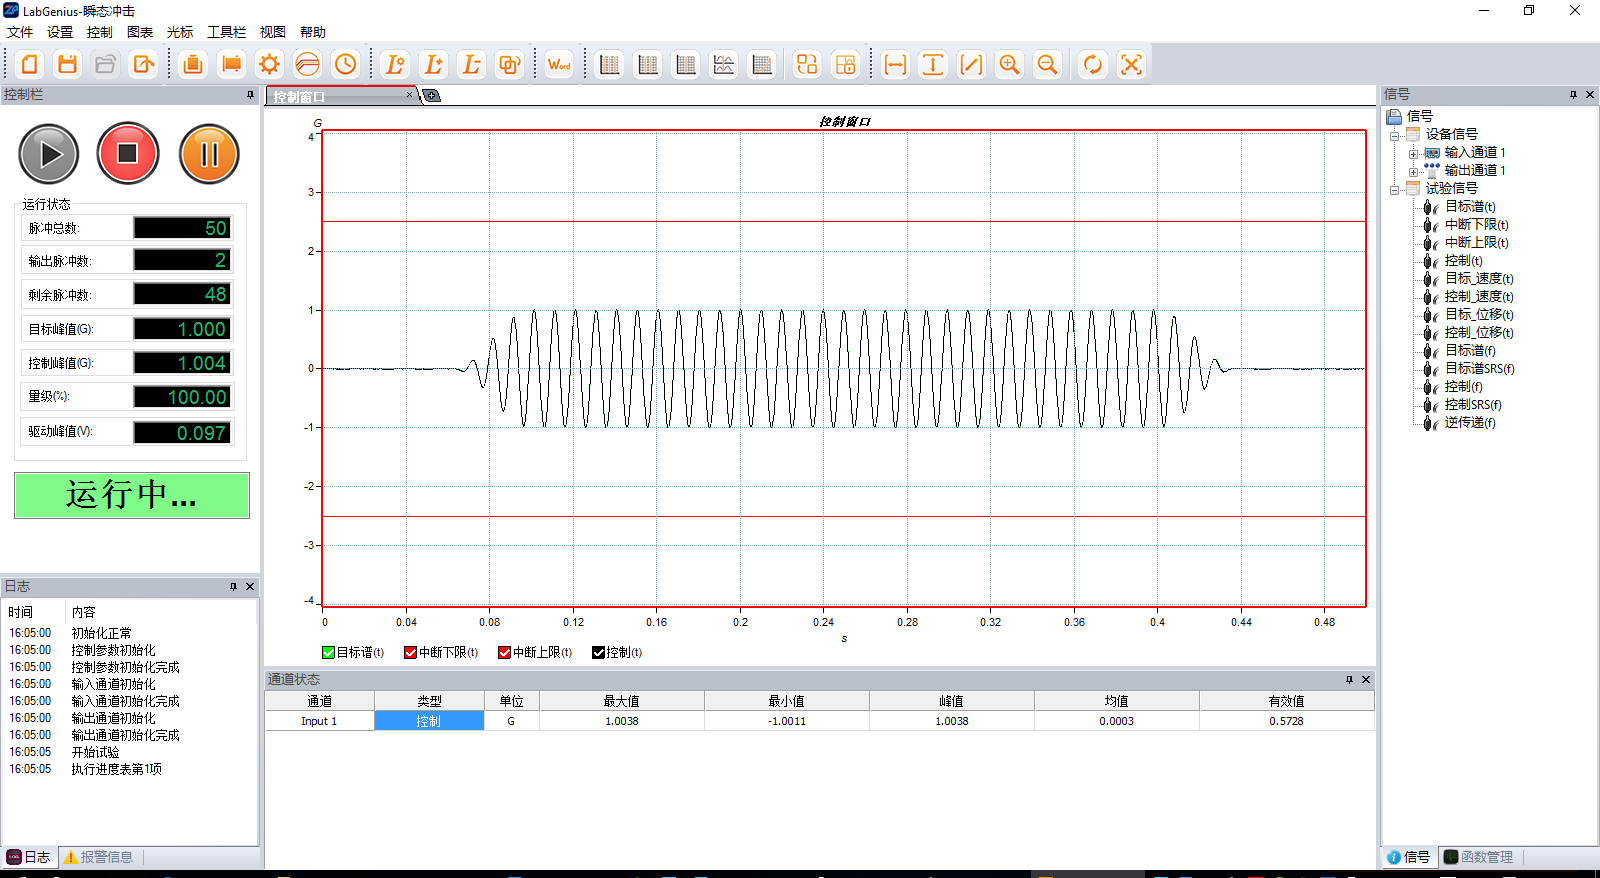
Task: Pin the 控制栏 panel
Action: coord(250,95)
